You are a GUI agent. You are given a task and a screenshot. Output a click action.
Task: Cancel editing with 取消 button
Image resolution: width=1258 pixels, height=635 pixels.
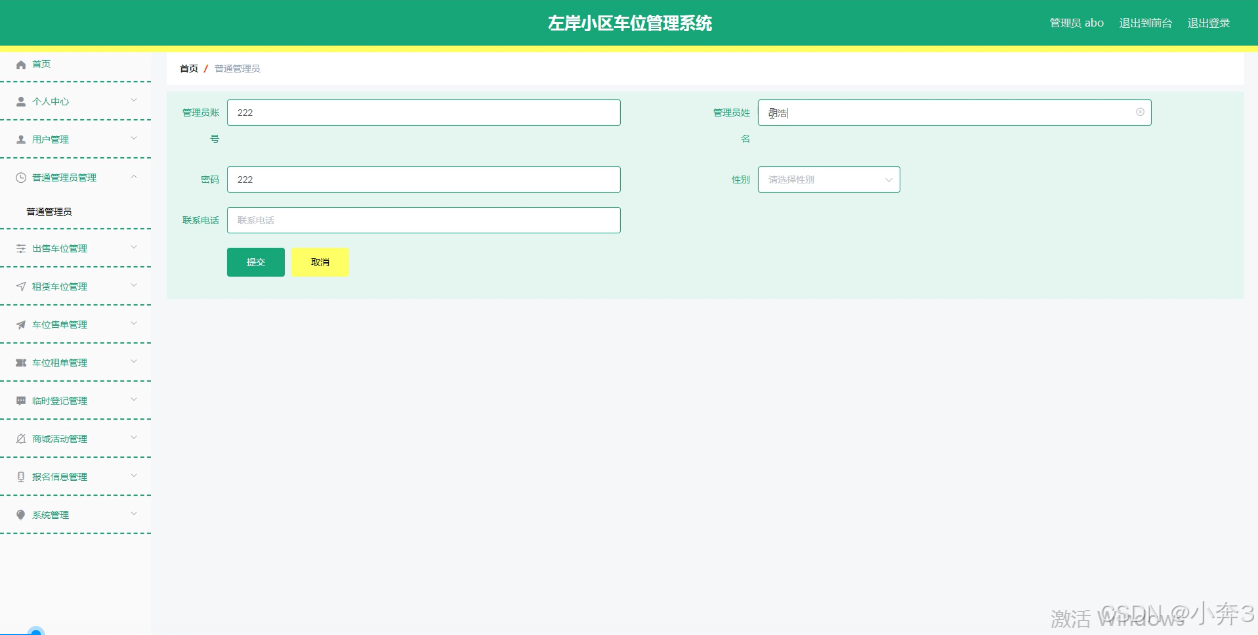tap(319, 262)
